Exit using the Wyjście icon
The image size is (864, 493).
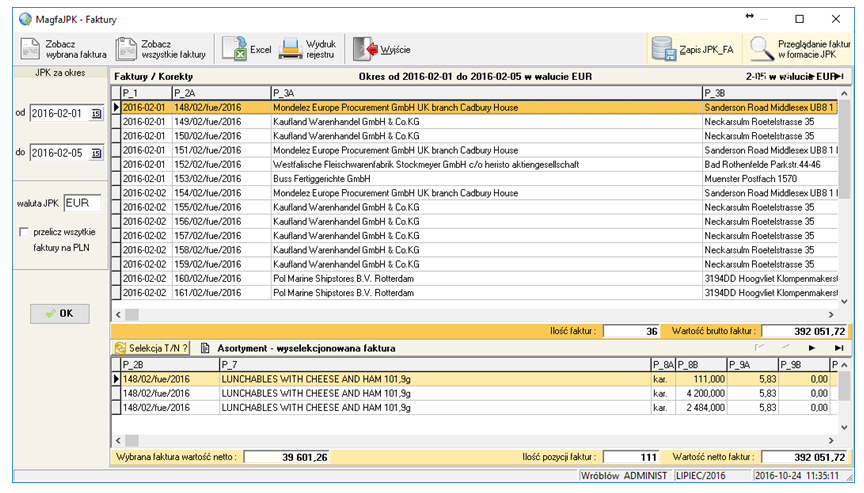click(382, 49)
